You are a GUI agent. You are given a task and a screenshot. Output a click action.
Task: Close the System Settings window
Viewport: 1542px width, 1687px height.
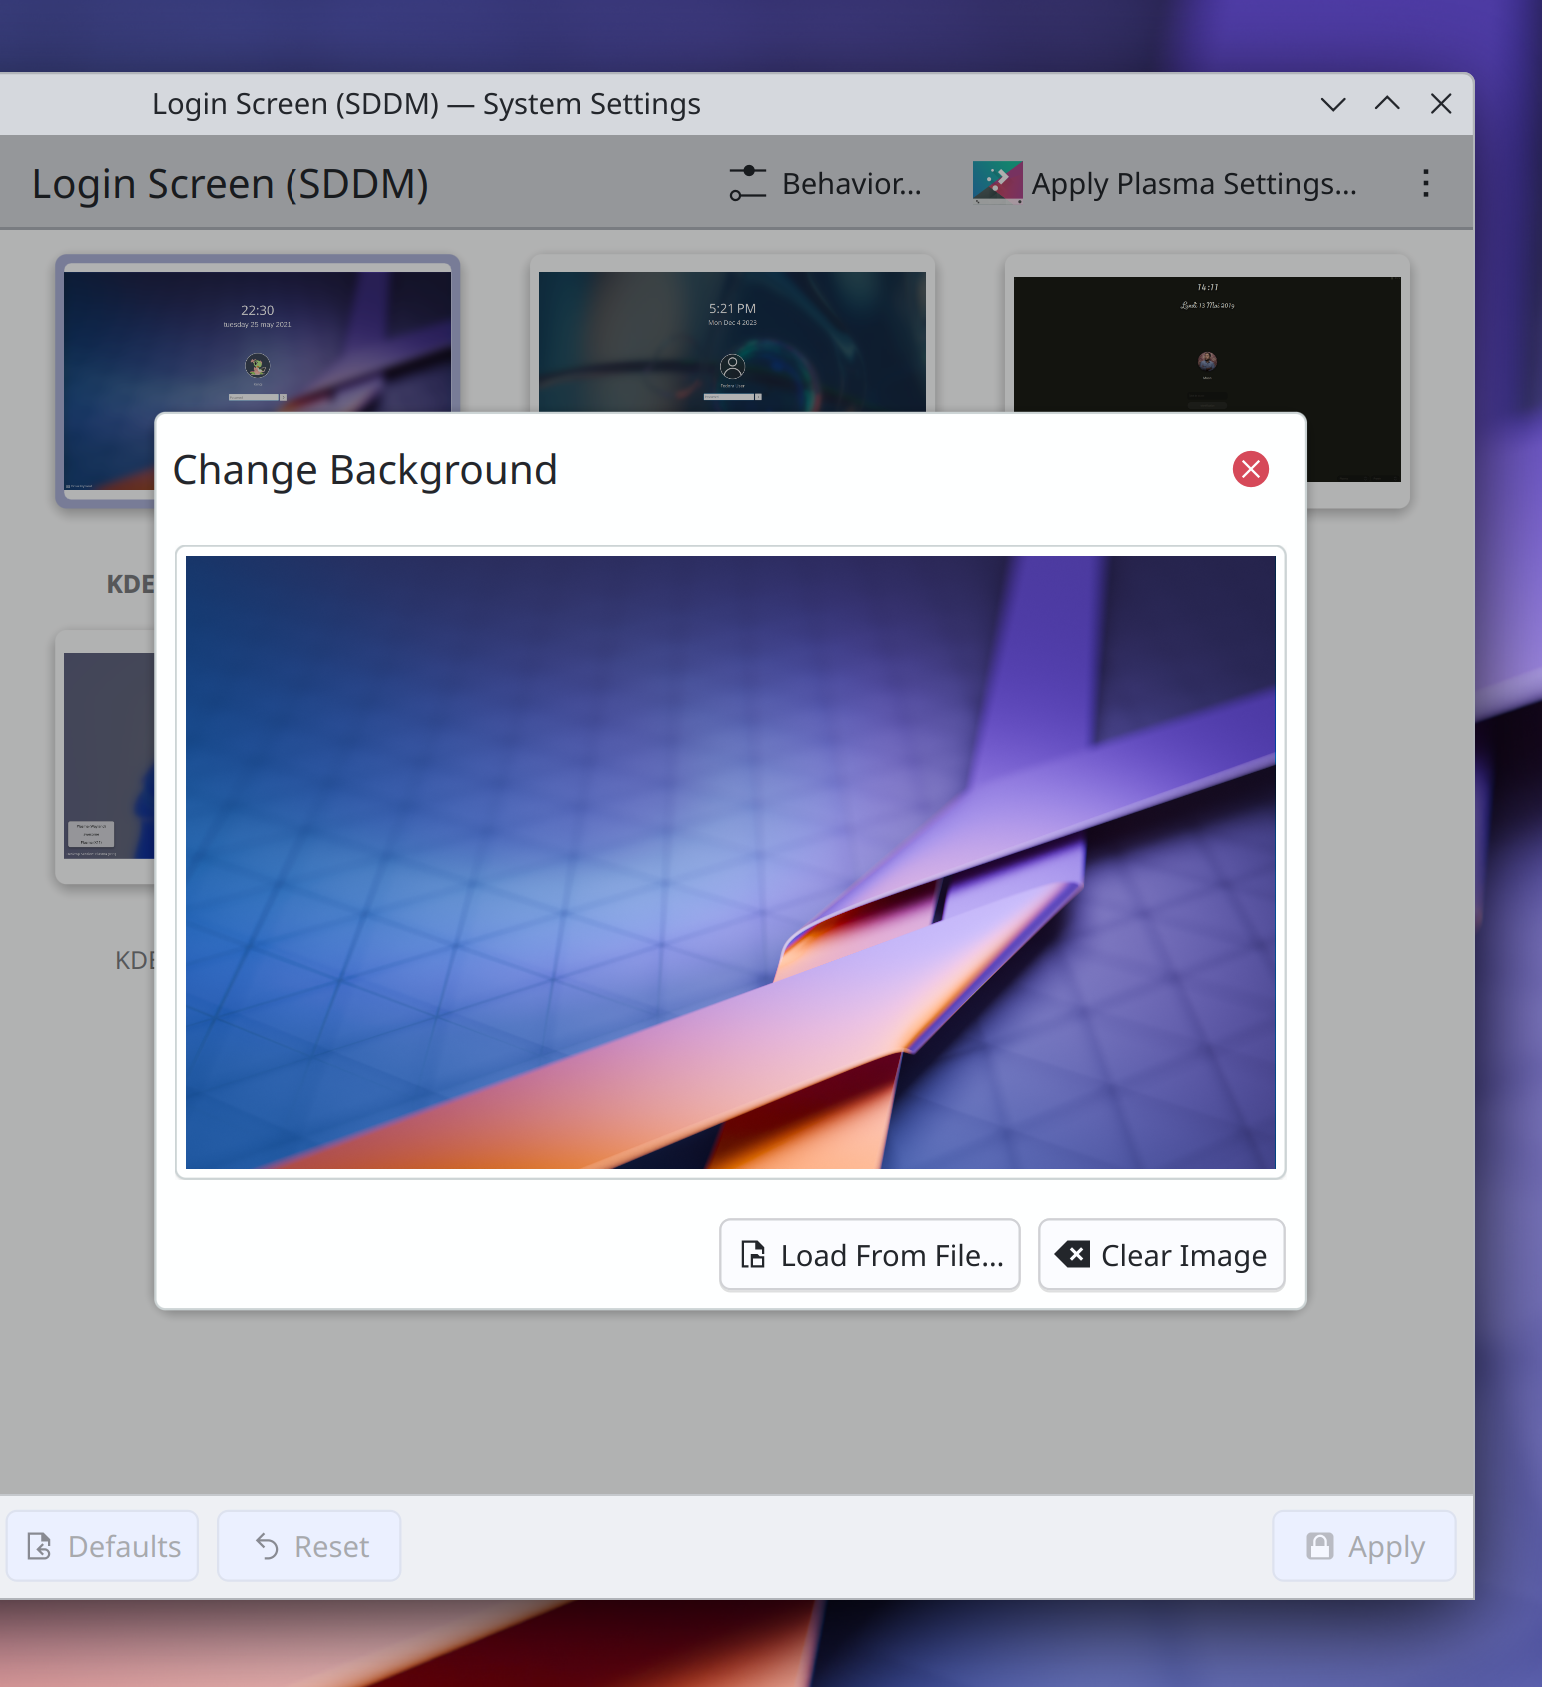pos(1441,104)
